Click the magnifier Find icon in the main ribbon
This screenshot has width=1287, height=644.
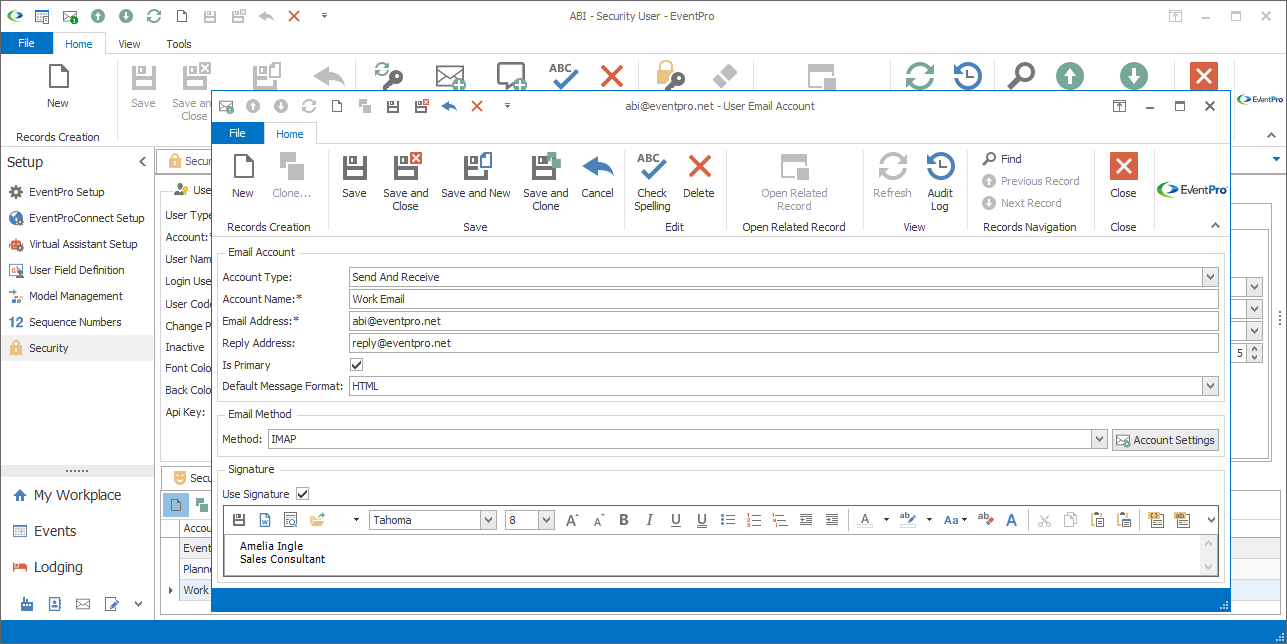coord(1020,77)
